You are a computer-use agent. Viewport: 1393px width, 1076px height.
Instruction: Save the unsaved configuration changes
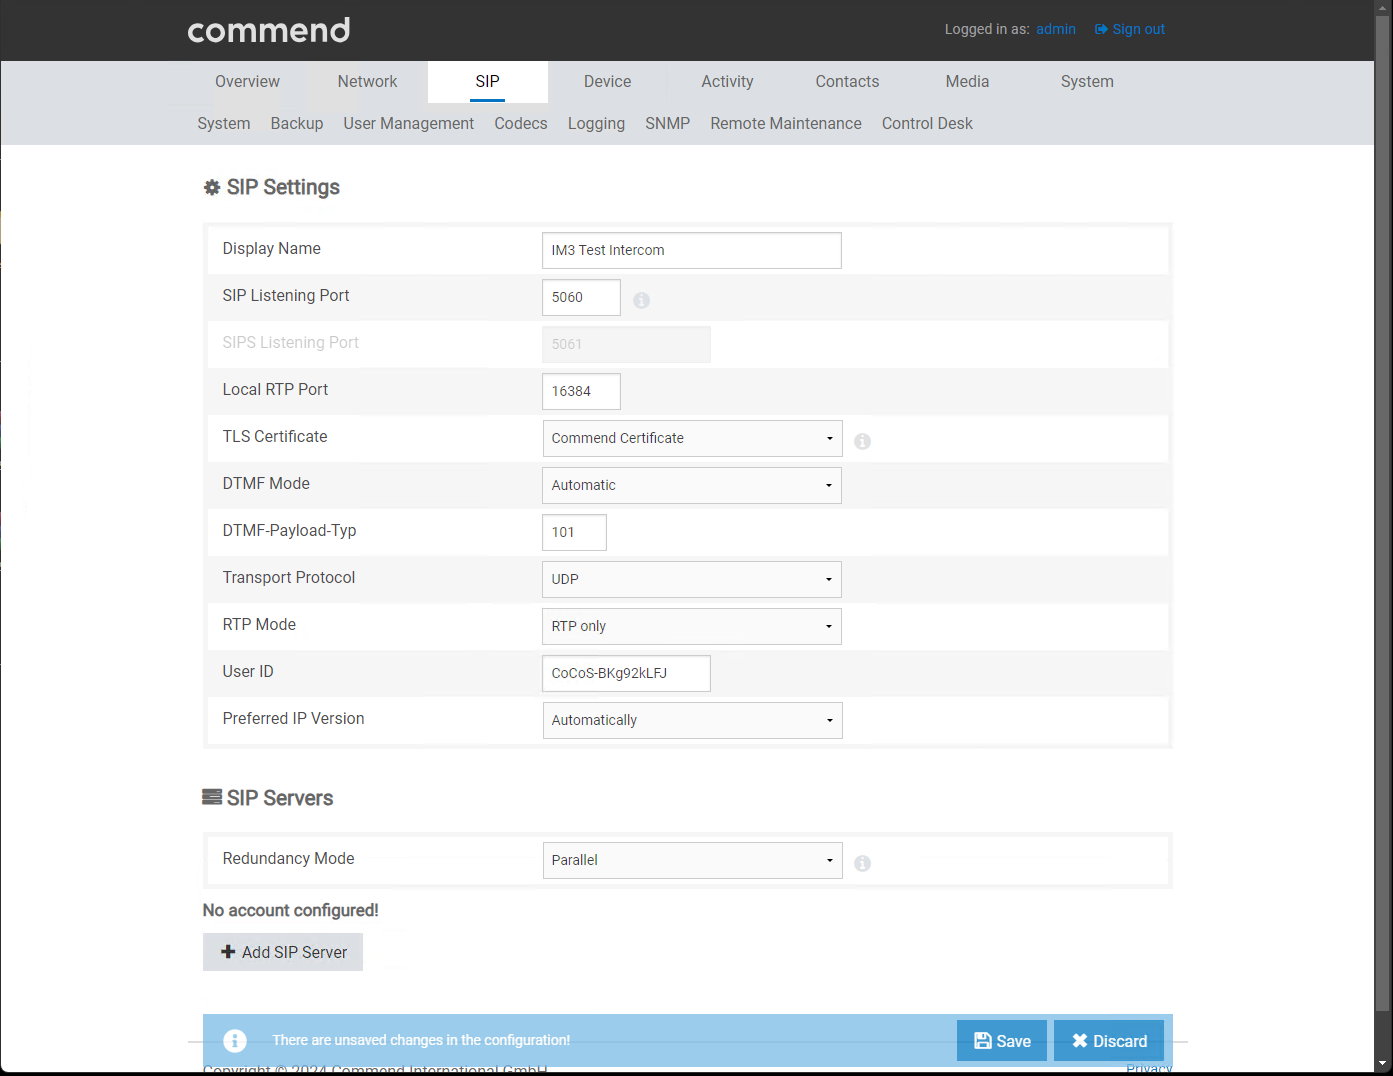1001,1041
